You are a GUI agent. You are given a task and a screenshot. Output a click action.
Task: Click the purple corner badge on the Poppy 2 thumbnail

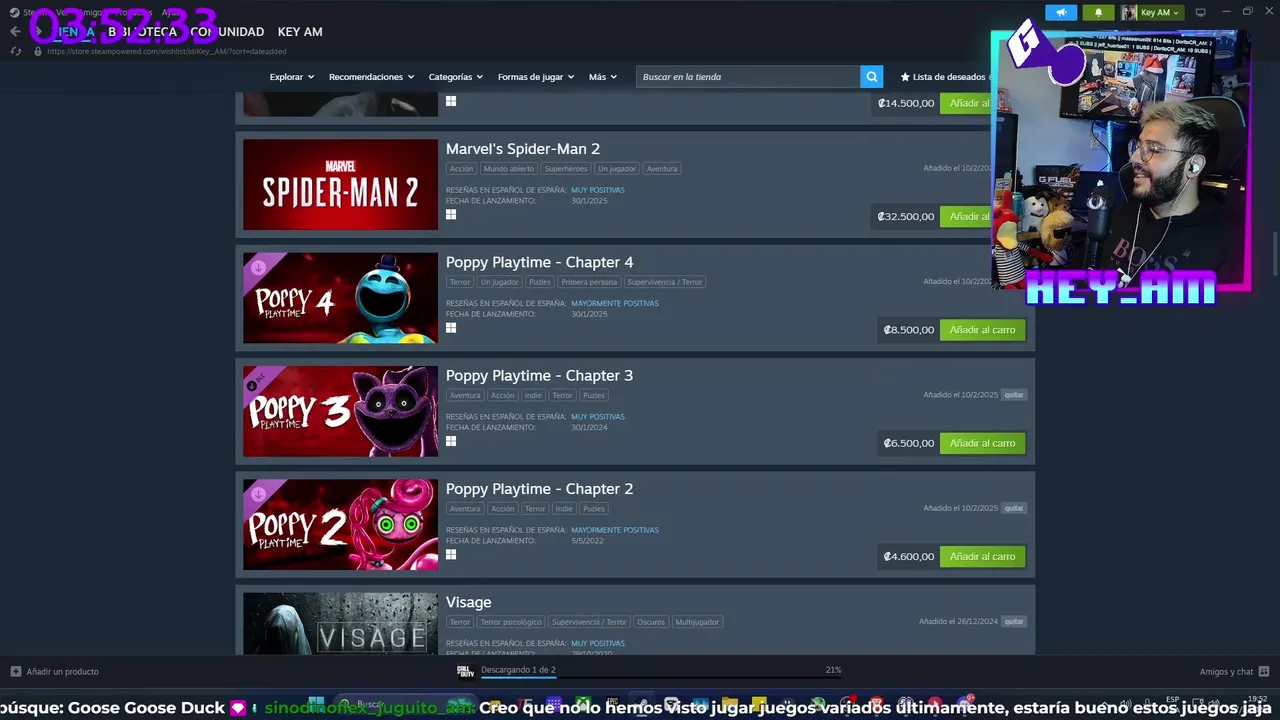point(257,493)
